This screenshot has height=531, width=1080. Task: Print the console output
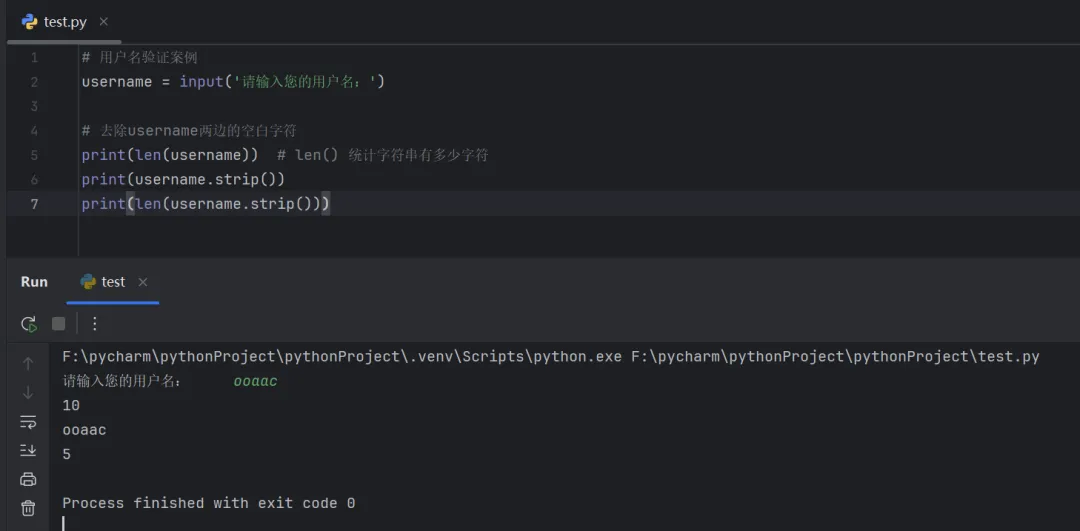pos(28,479)
